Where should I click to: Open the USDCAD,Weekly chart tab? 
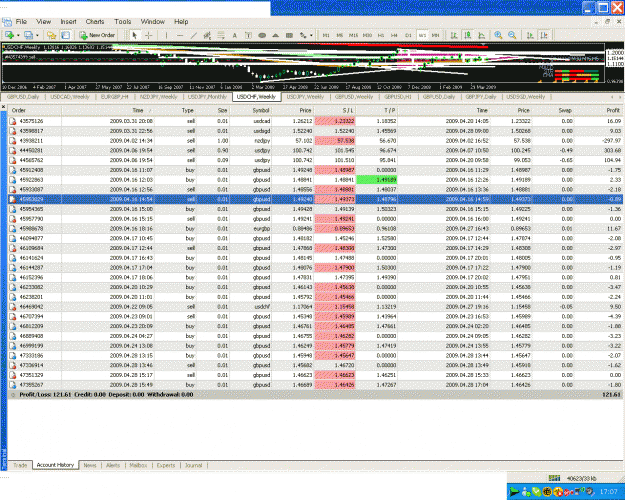(70, 97)
